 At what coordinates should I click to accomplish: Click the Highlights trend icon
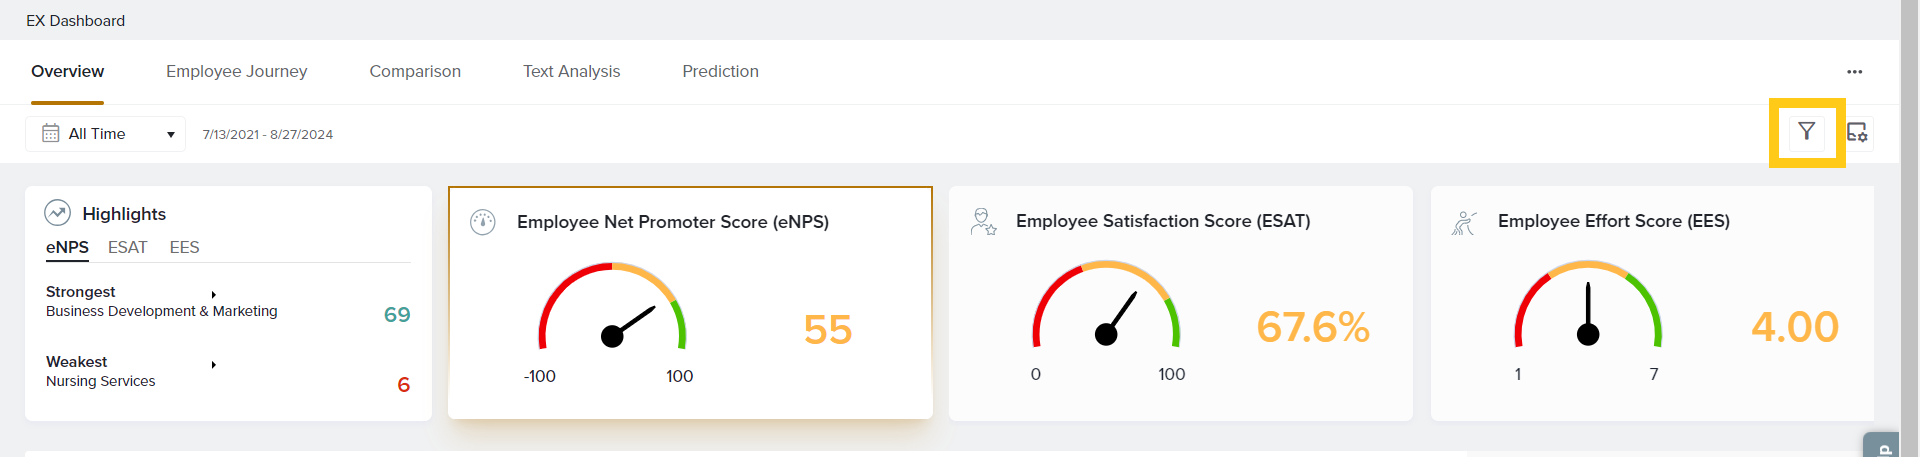pos(57,213)
